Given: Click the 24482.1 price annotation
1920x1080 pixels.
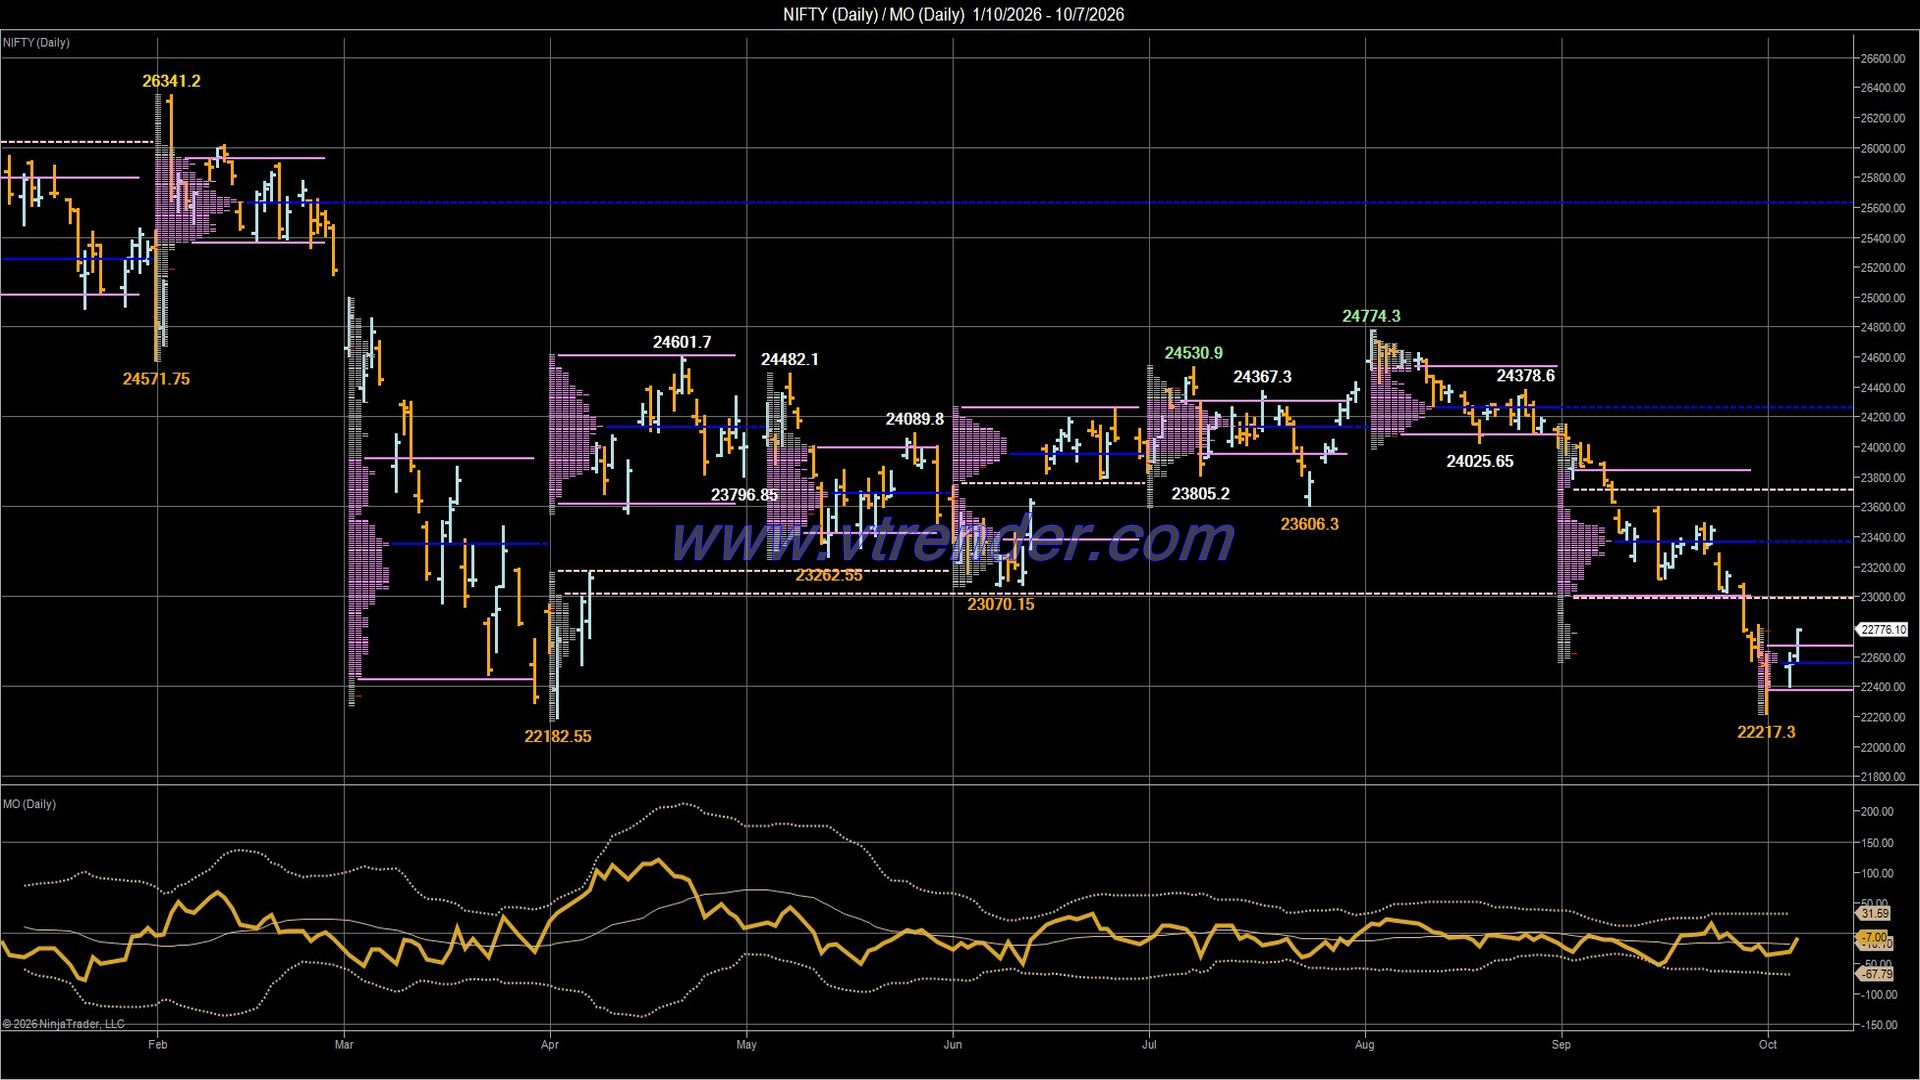Looking at the screenshot, I should pos(790,359).
